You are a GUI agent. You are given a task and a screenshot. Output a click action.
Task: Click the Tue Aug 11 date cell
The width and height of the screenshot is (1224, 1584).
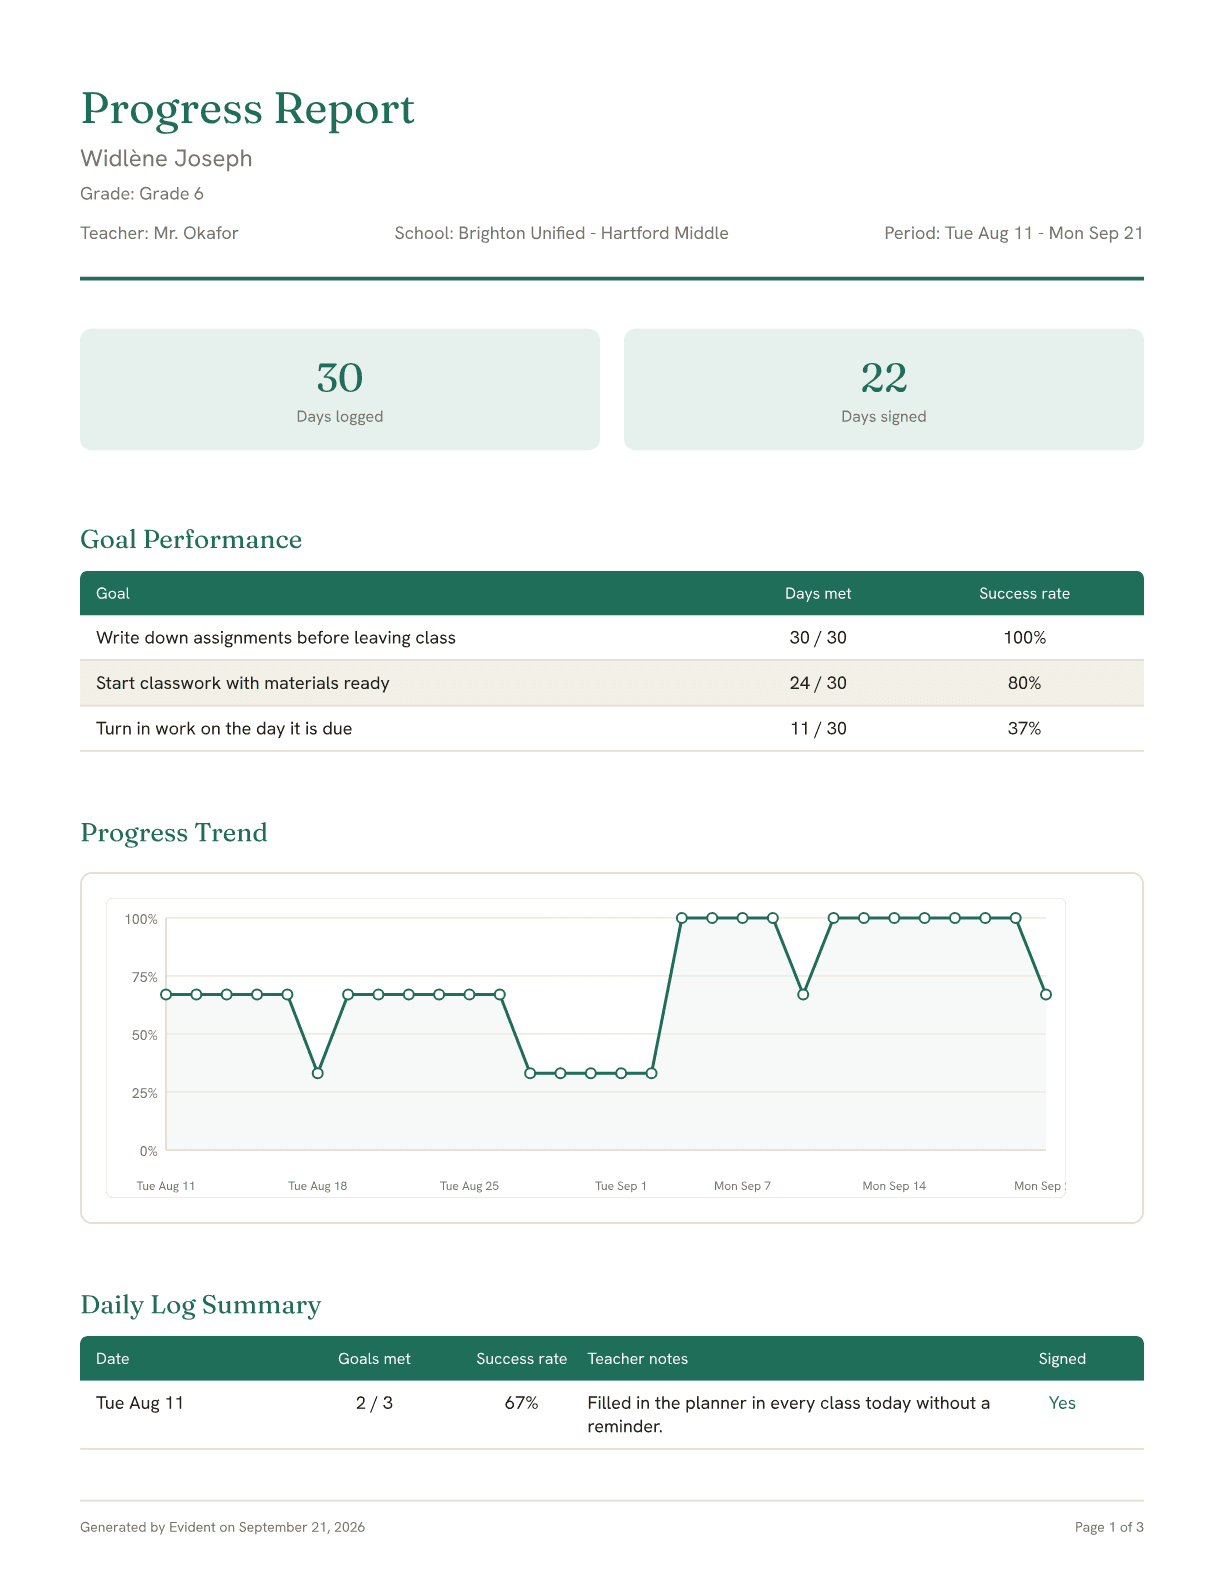pyautogui.click(x=140, y=1403)
